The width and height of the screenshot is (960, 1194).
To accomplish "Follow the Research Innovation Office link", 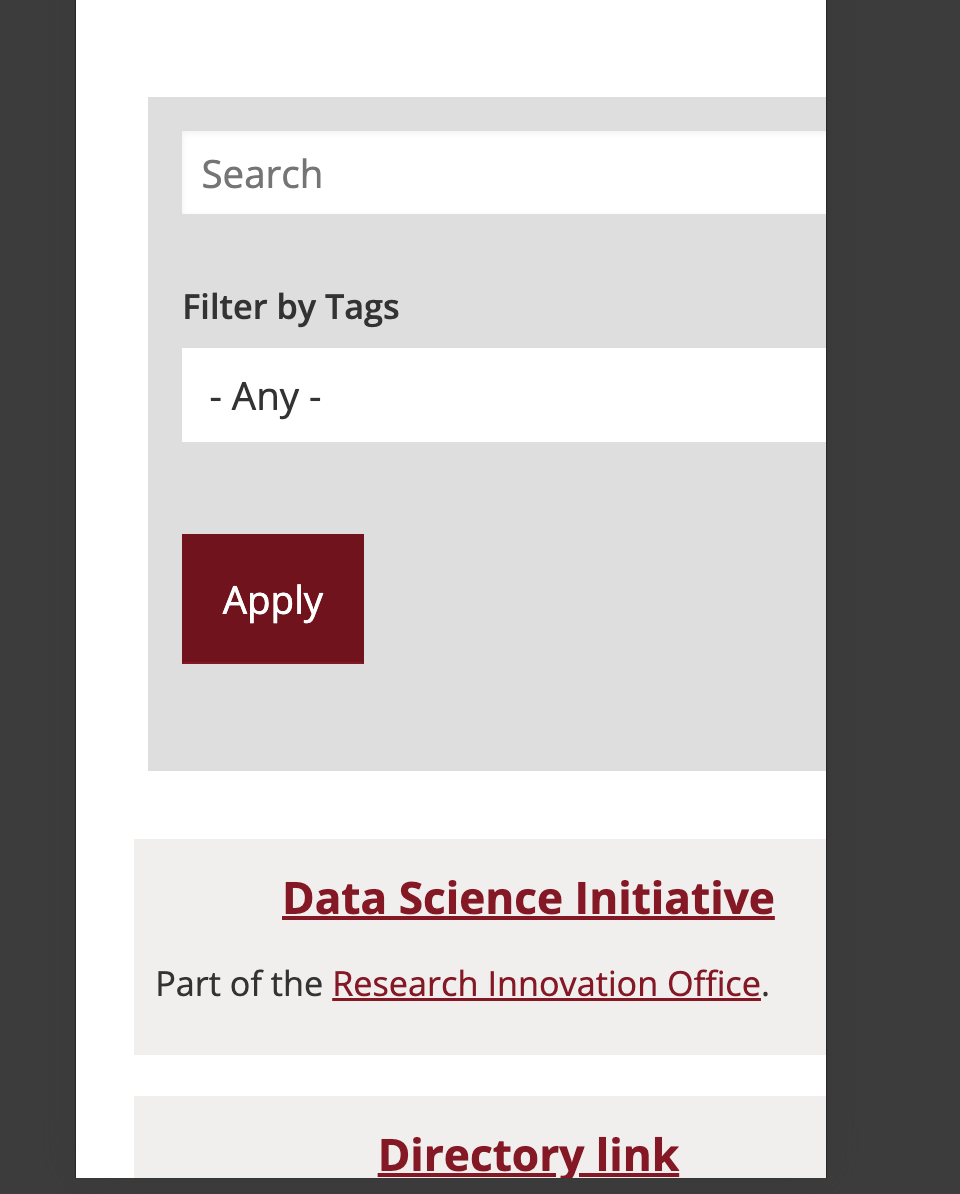I will 546,984.
